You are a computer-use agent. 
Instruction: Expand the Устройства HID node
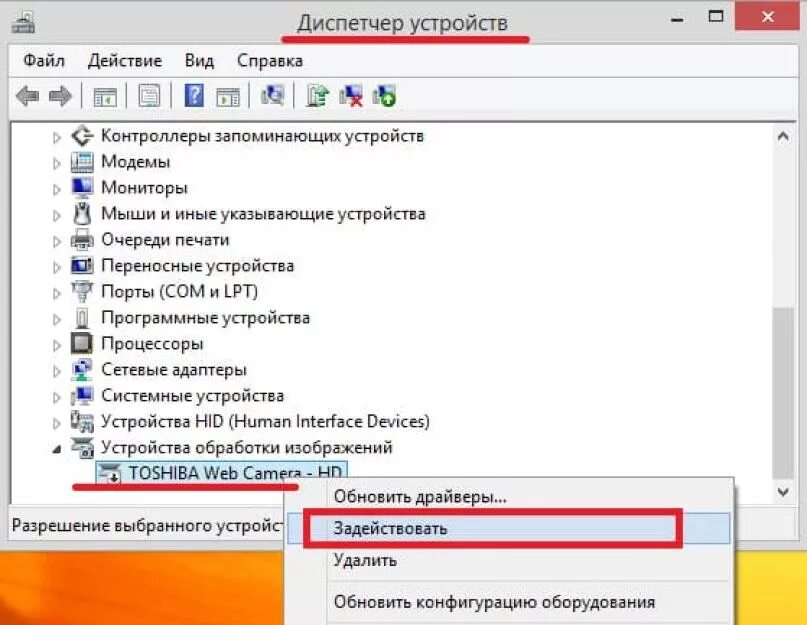(x=57, y=423)
